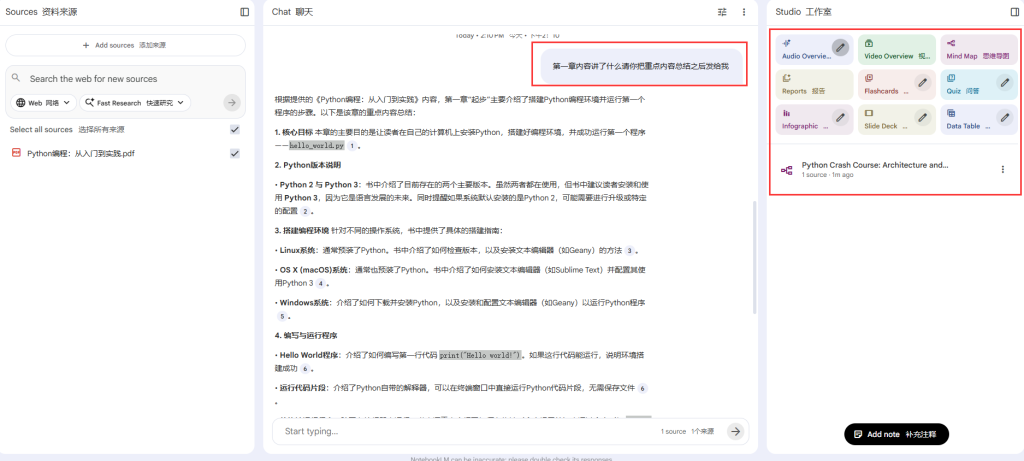
Task: Open the Python编程：从入门到实践.pdf source
Action: click(81, 153)
